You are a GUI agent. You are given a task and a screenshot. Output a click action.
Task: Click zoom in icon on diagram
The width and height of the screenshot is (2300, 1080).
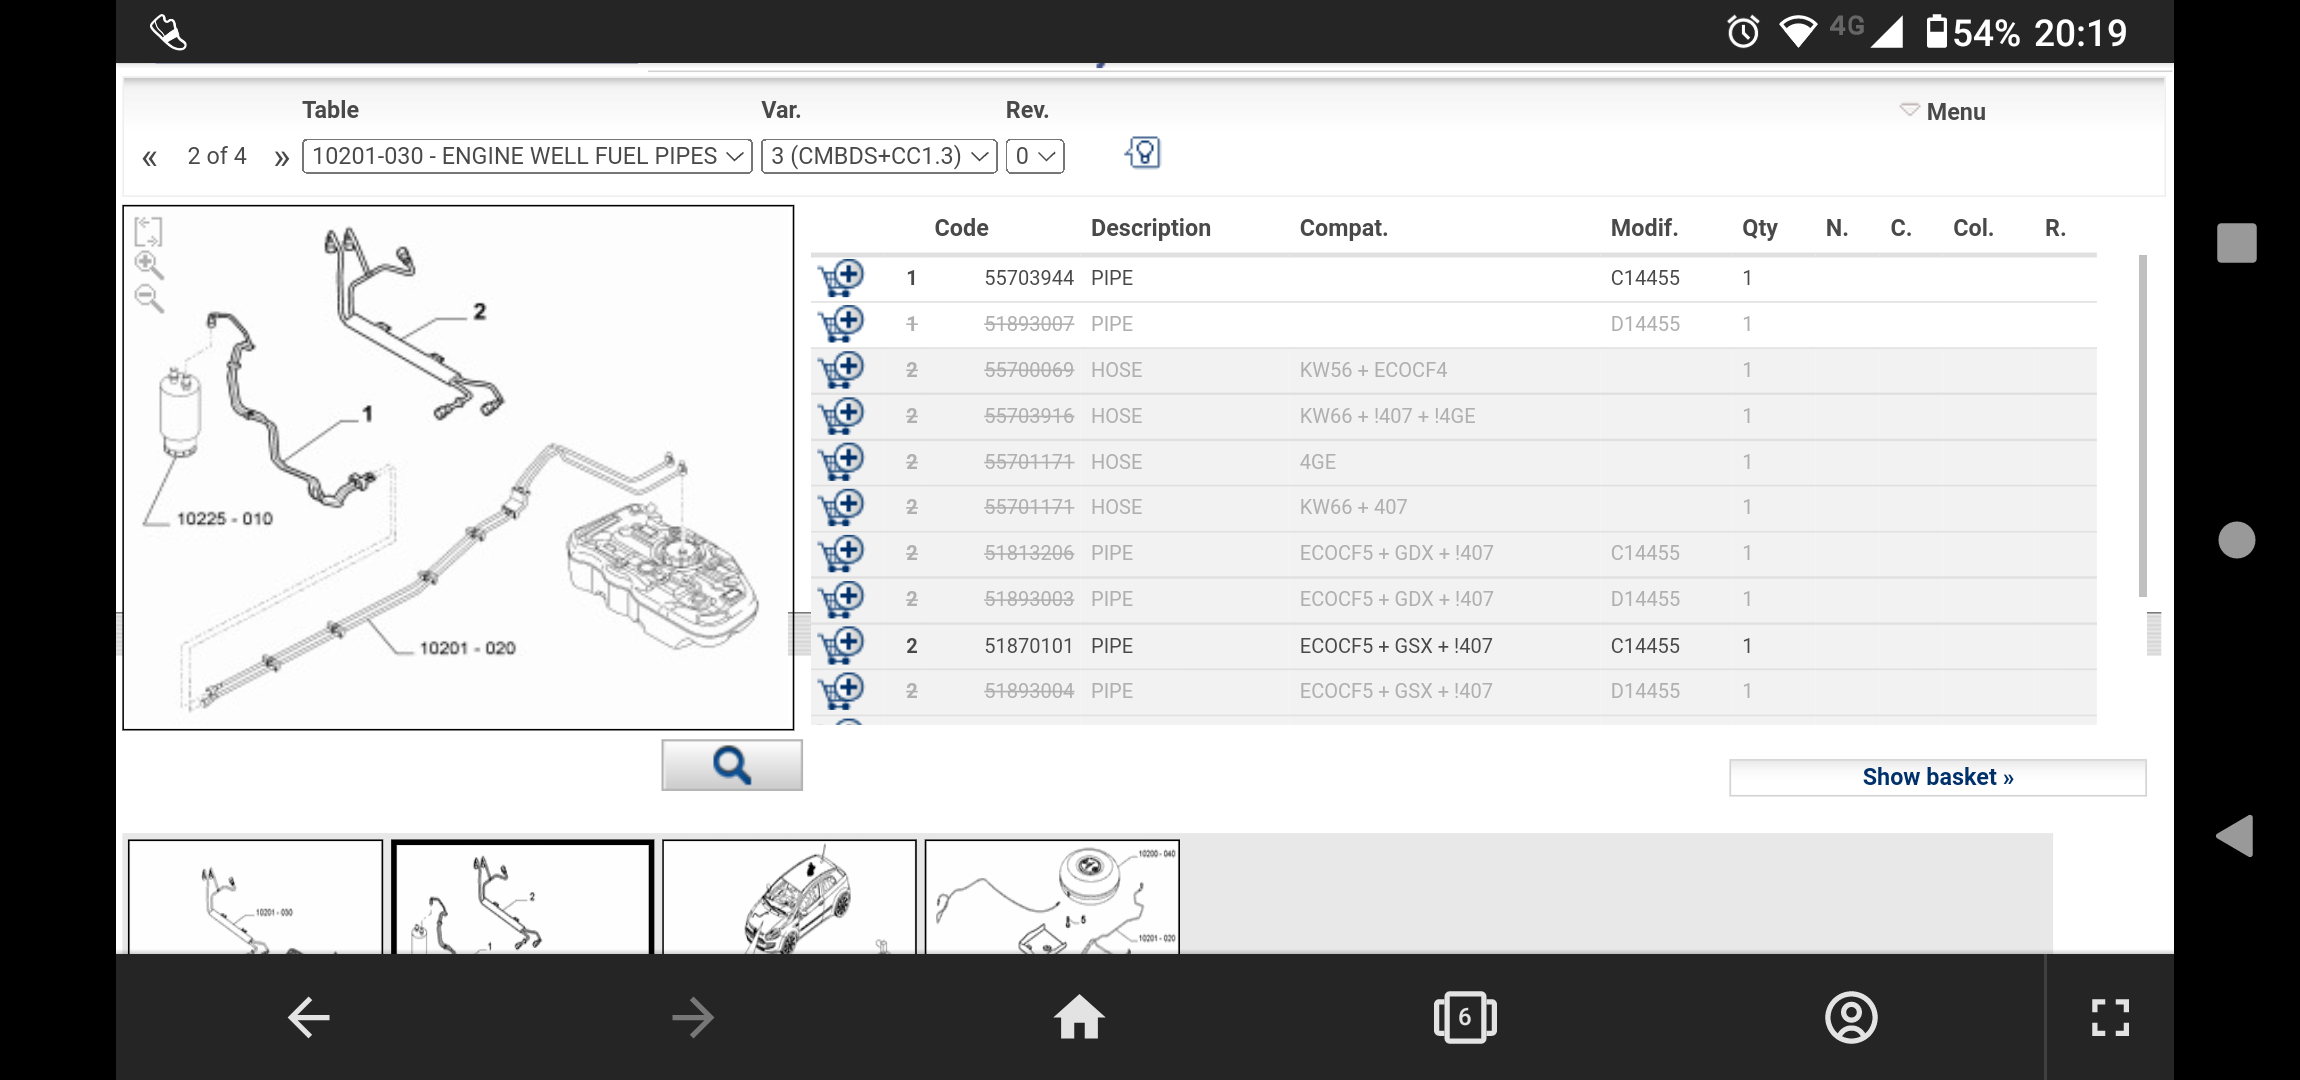[149, 265]
